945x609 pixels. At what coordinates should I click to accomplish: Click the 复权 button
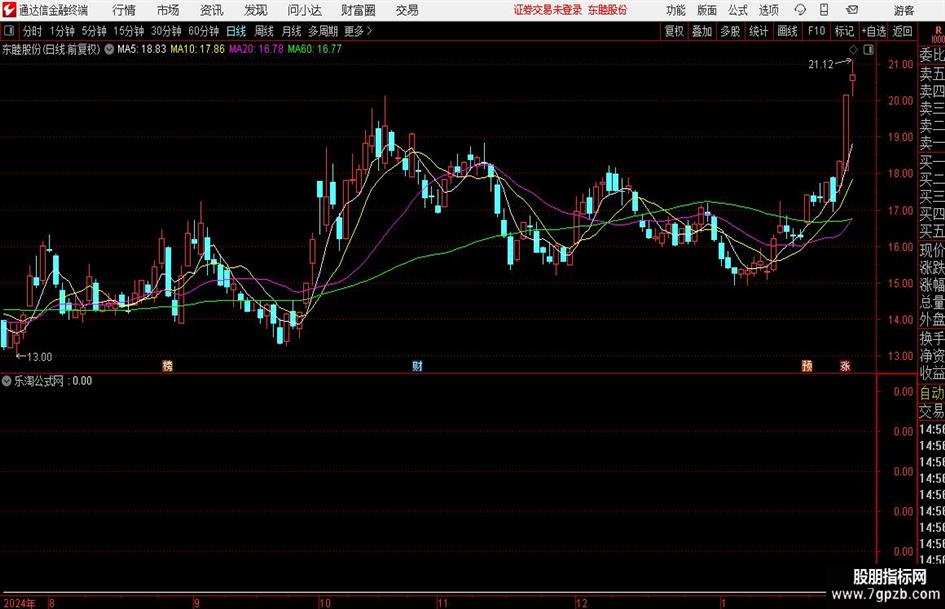(x=674, y=31)
